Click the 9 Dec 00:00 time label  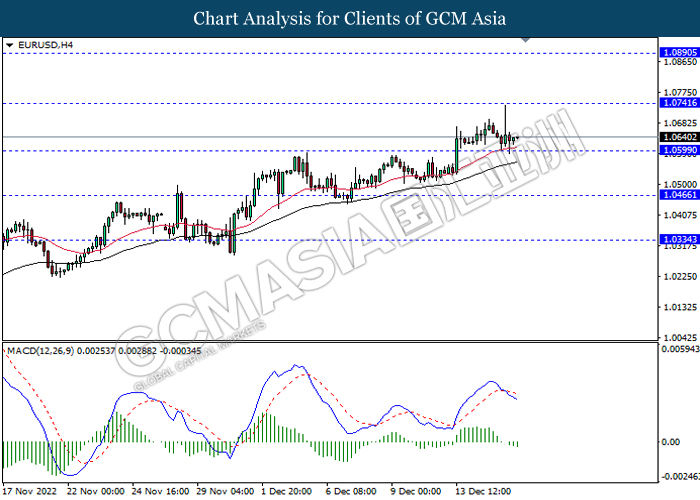(x=416, y=491)
